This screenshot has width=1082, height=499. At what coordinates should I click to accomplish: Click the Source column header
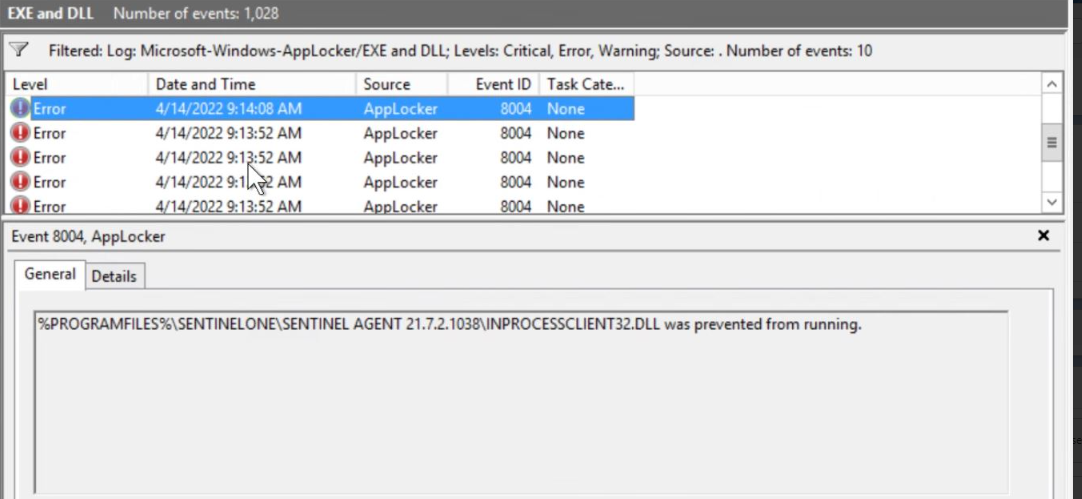400,84
